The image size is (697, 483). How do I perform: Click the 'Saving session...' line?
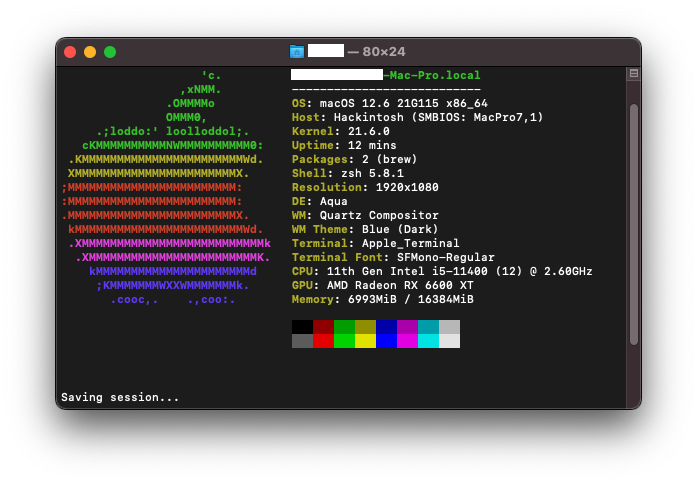[x=120, y=397]
